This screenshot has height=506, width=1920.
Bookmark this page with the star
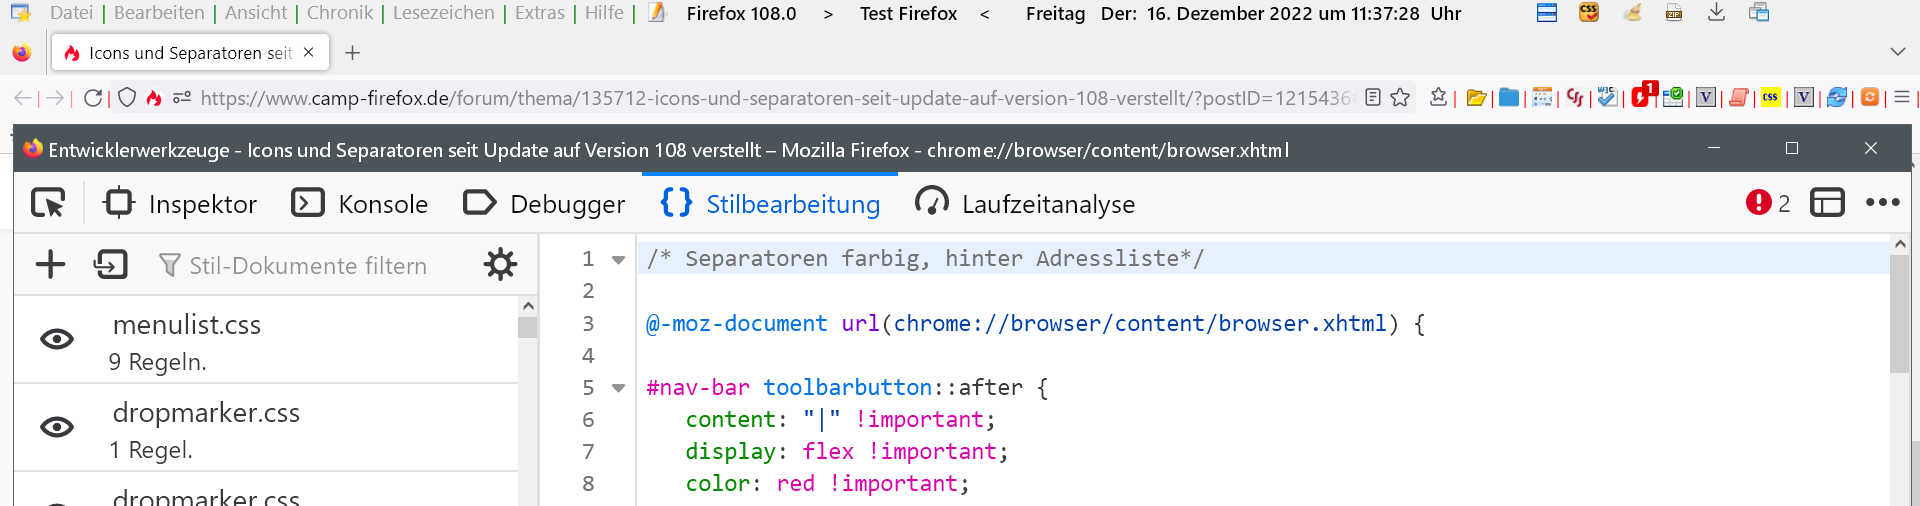tap(1400, 98)
